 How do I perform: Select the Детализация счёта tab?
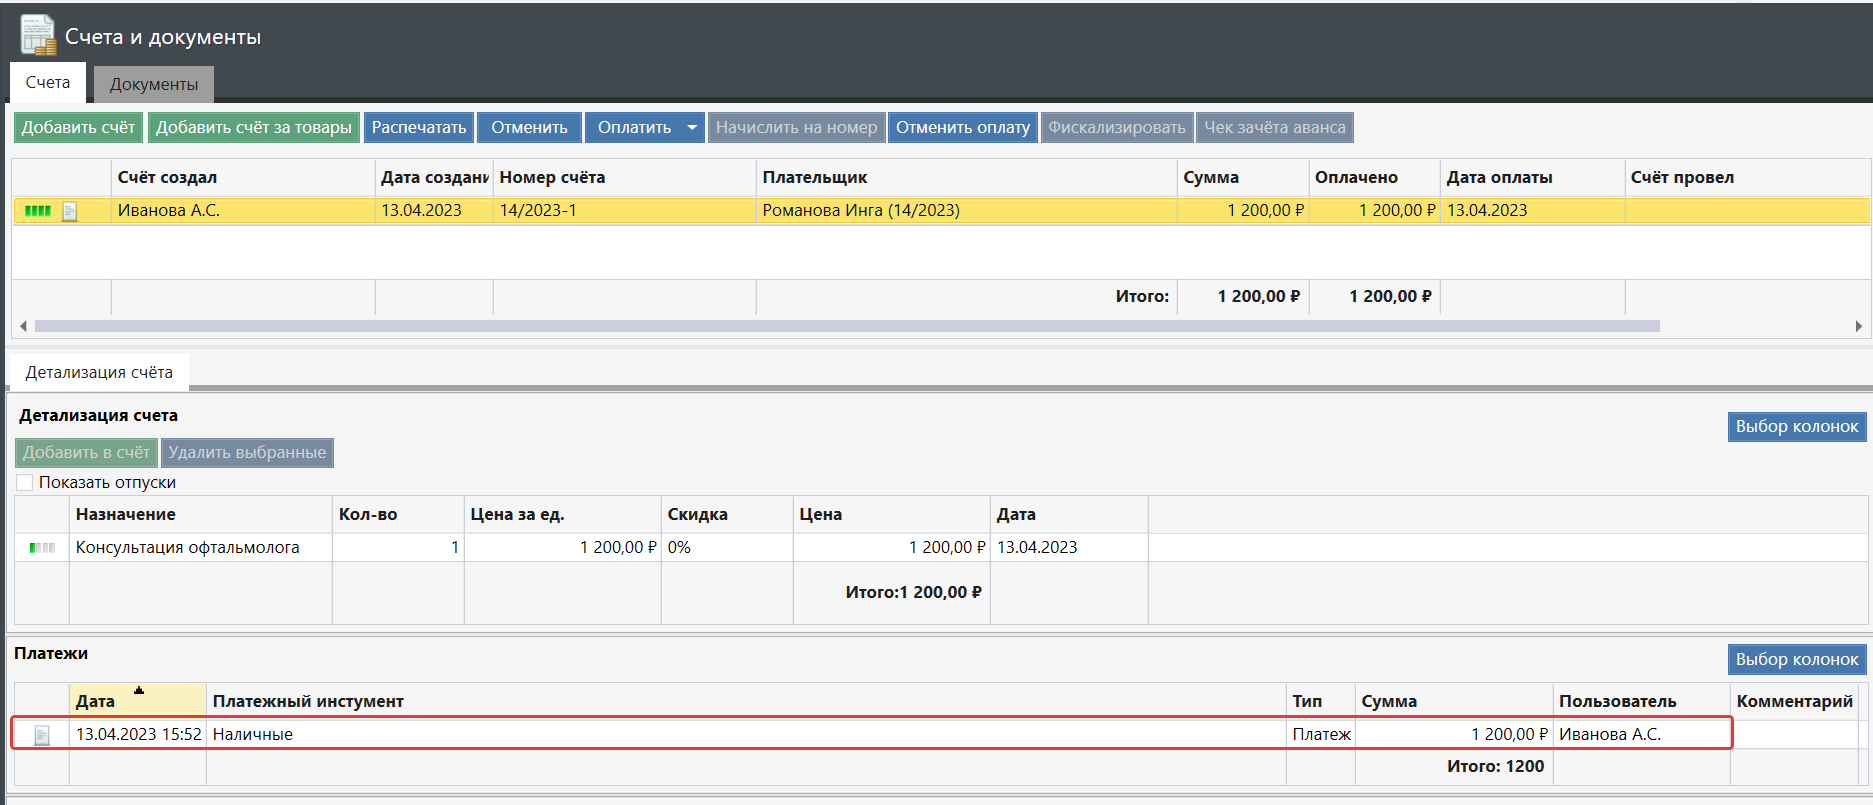point(99,372)
